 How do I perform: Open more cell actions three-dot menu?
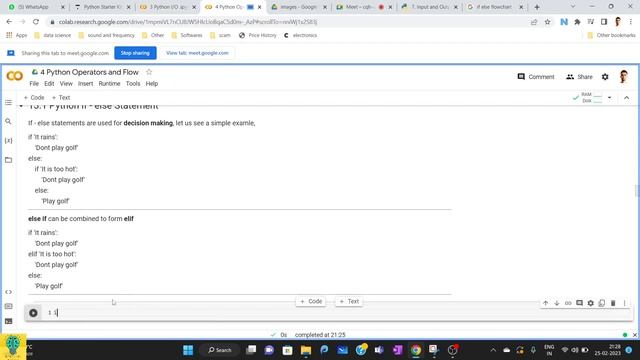(624, 303)
